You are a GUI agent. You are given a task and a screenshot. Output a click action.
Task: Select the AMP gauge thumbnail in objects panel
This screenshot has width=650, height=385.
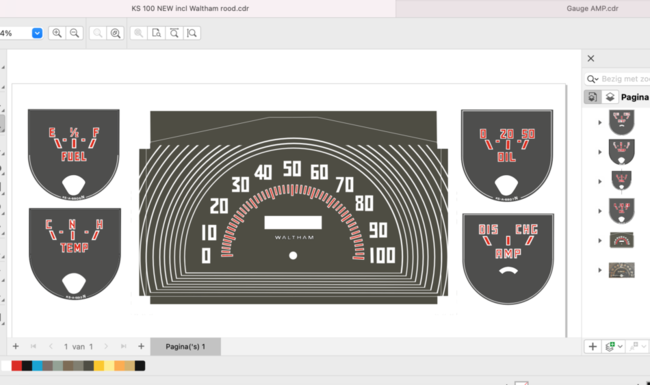621,122
